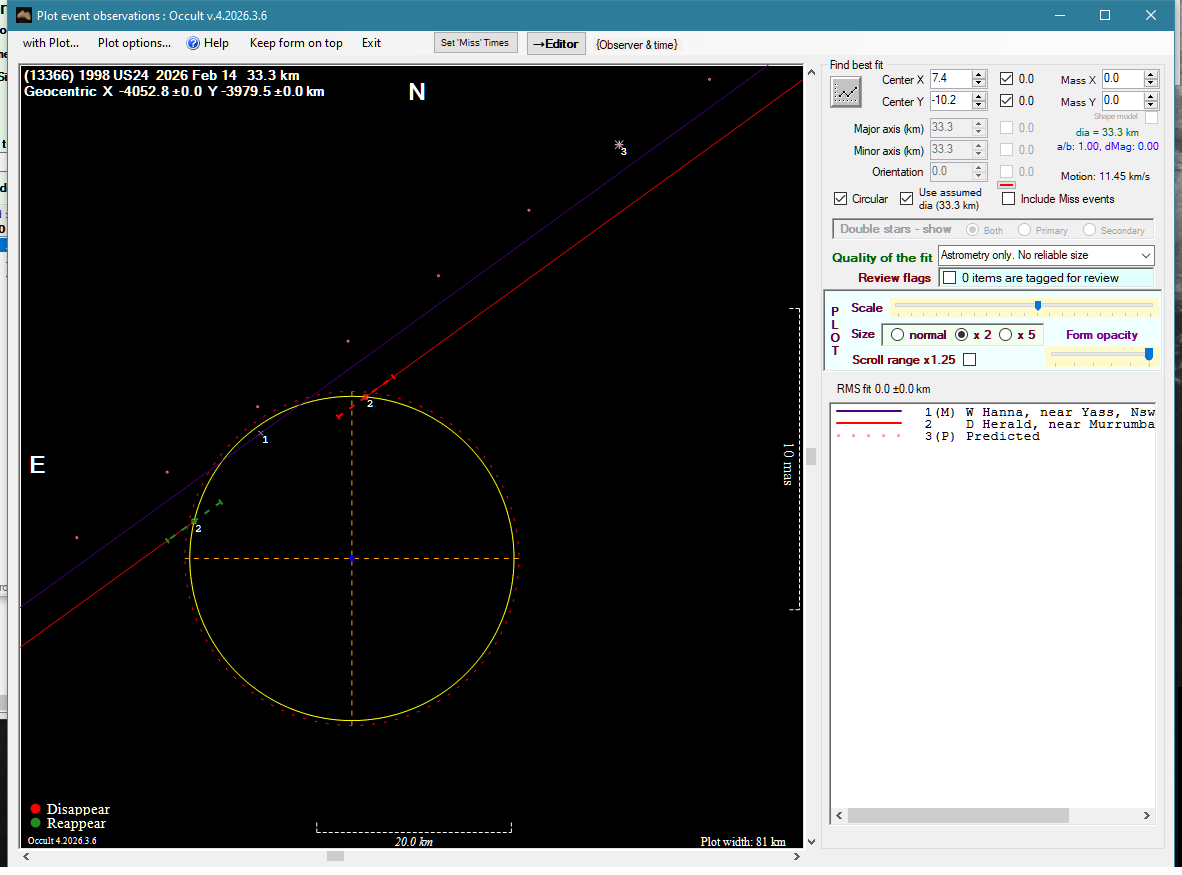The width and height of the screenshot is (1182, 875).
Task: Decrease the Mass Y value with down arrow
Action: (x=1151, y=106)
